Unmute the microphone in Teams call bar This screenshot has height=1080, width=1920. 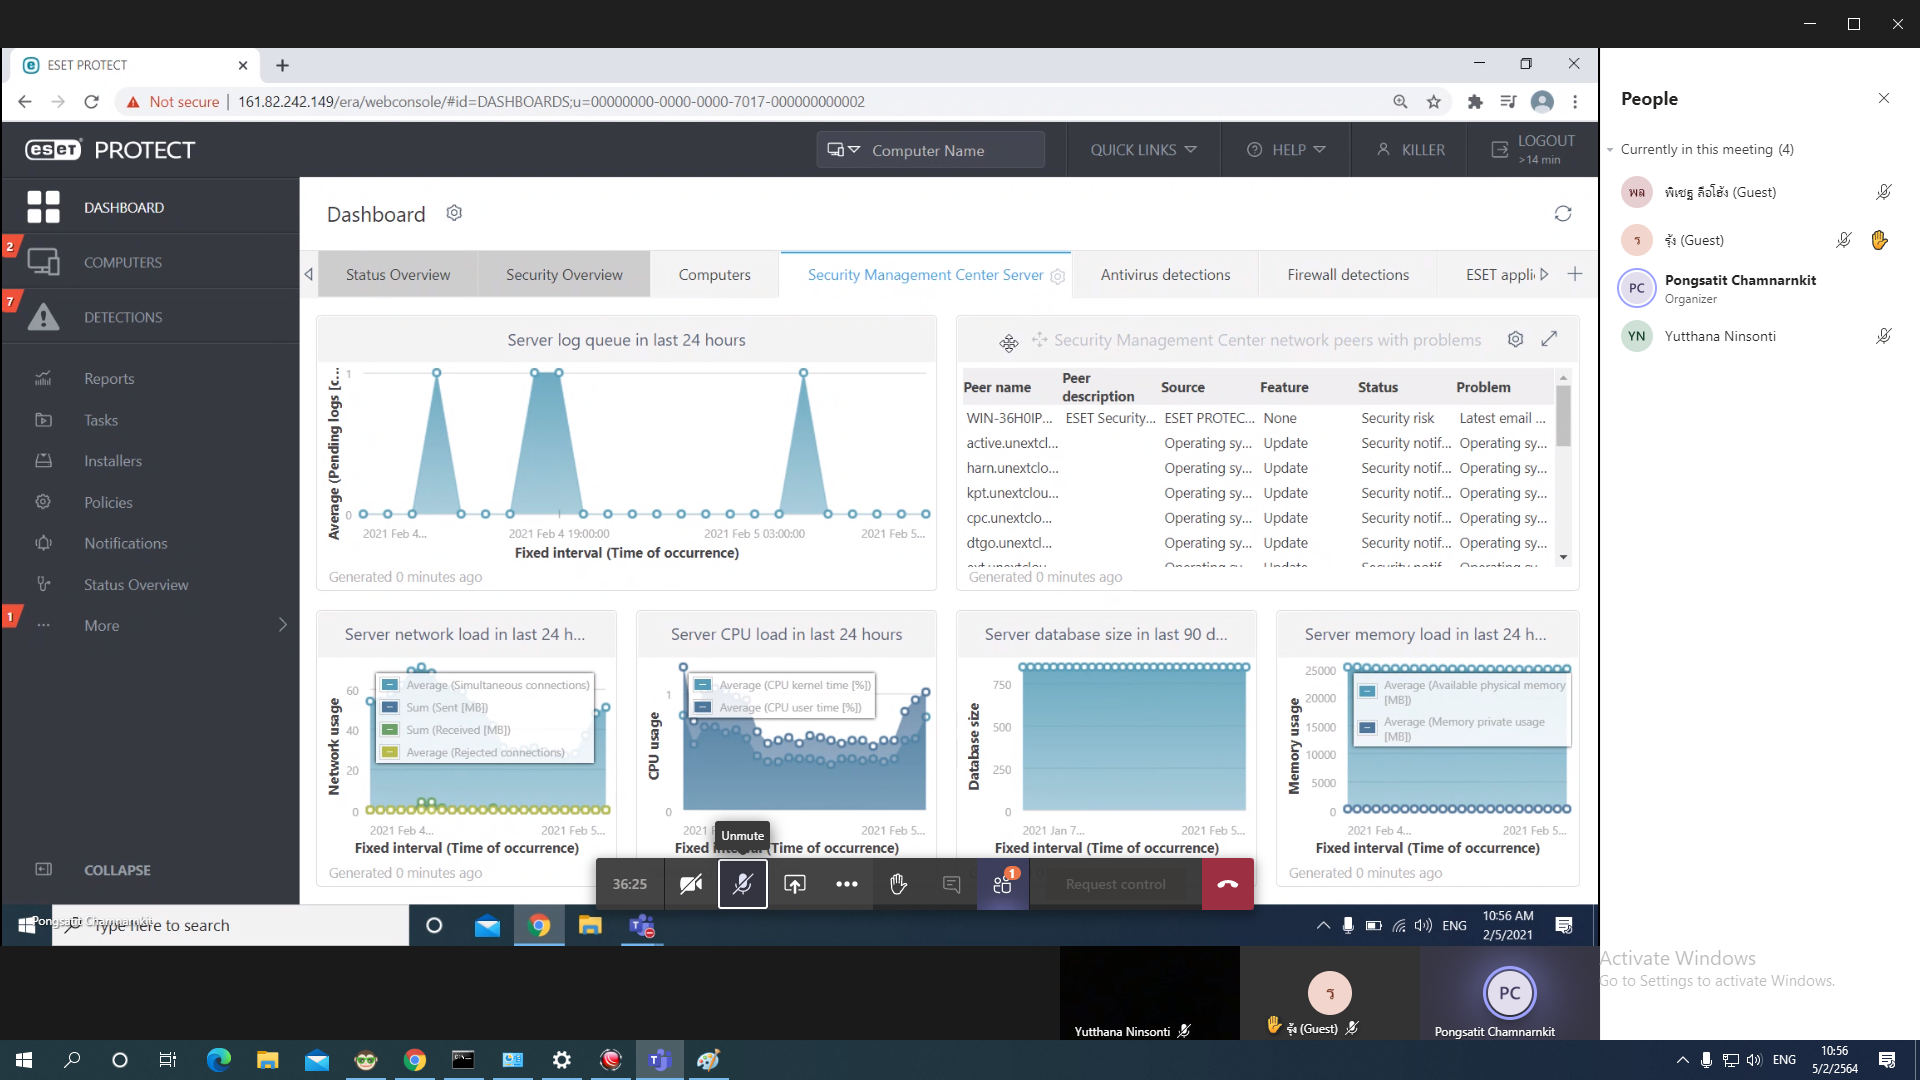pos(743,884)
